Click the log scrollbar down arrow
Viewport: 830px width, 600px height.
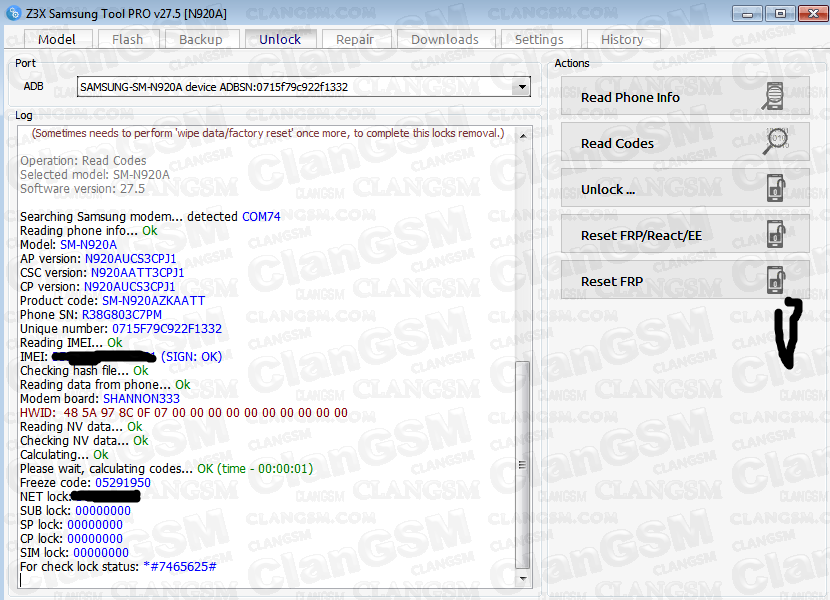click(523, 578)
